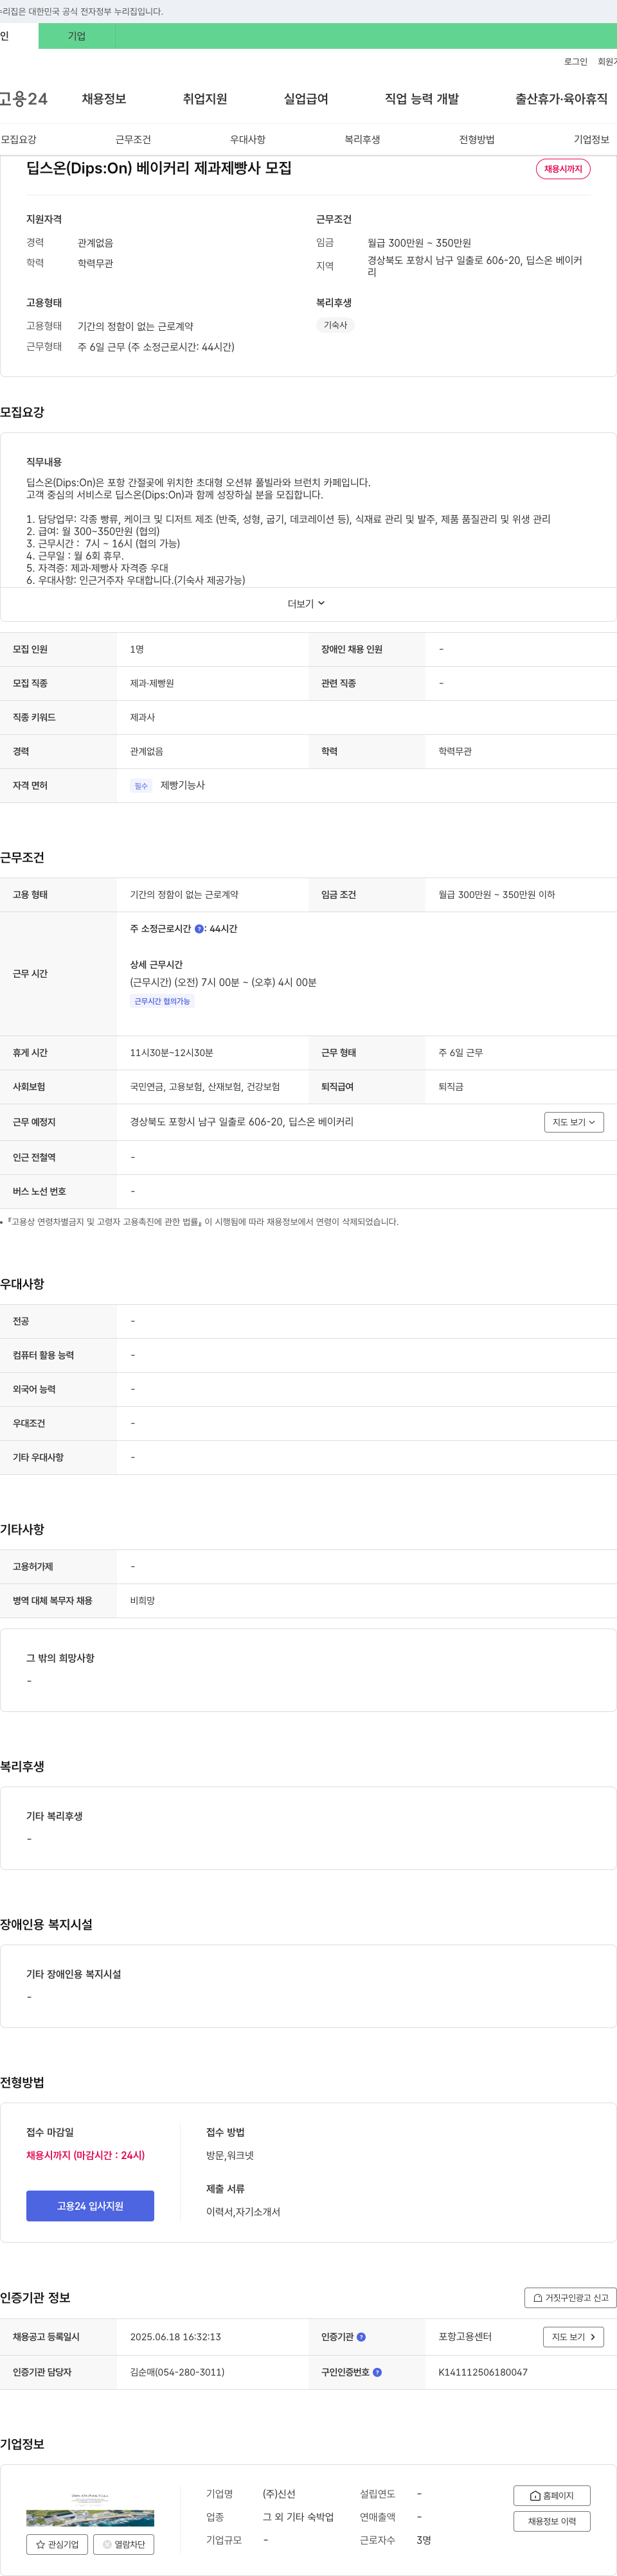The width and height of the screenshot is (617, 2576).
Task: View 채용정보 이력 button
Action: click(x=552, y=2521)
